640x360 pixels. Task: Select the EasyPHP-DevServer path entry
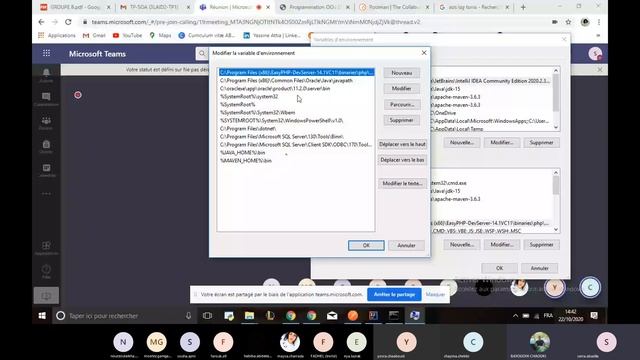(x=296, y=73)
